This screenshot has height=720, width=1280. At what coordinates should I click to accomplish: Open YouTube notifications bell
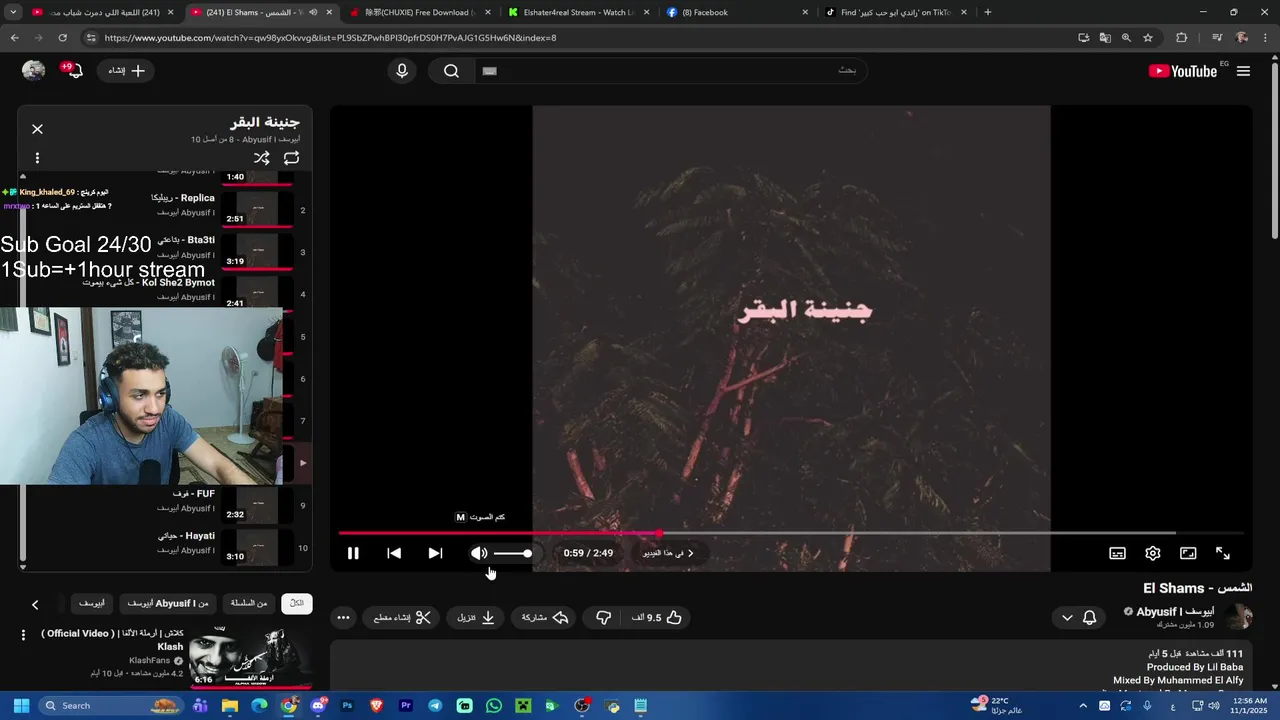73,71
